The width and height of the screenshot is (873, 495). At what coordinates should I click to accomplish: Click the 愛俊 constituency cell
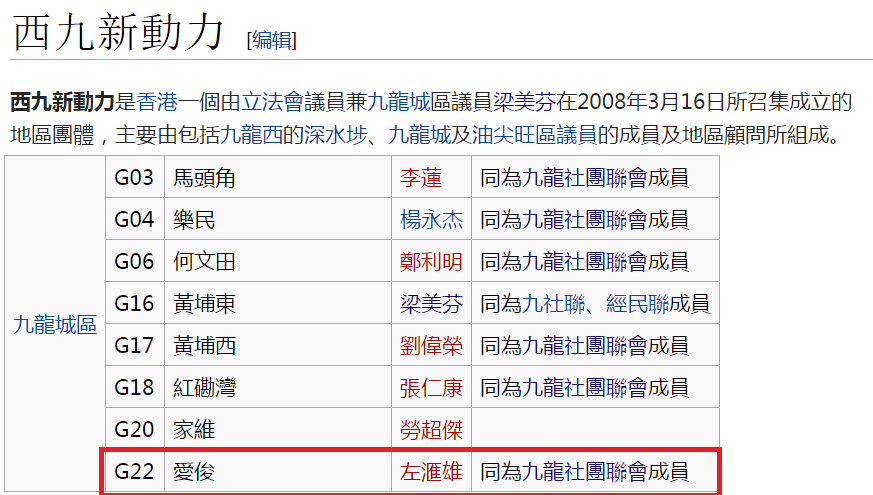pos(278,471)
